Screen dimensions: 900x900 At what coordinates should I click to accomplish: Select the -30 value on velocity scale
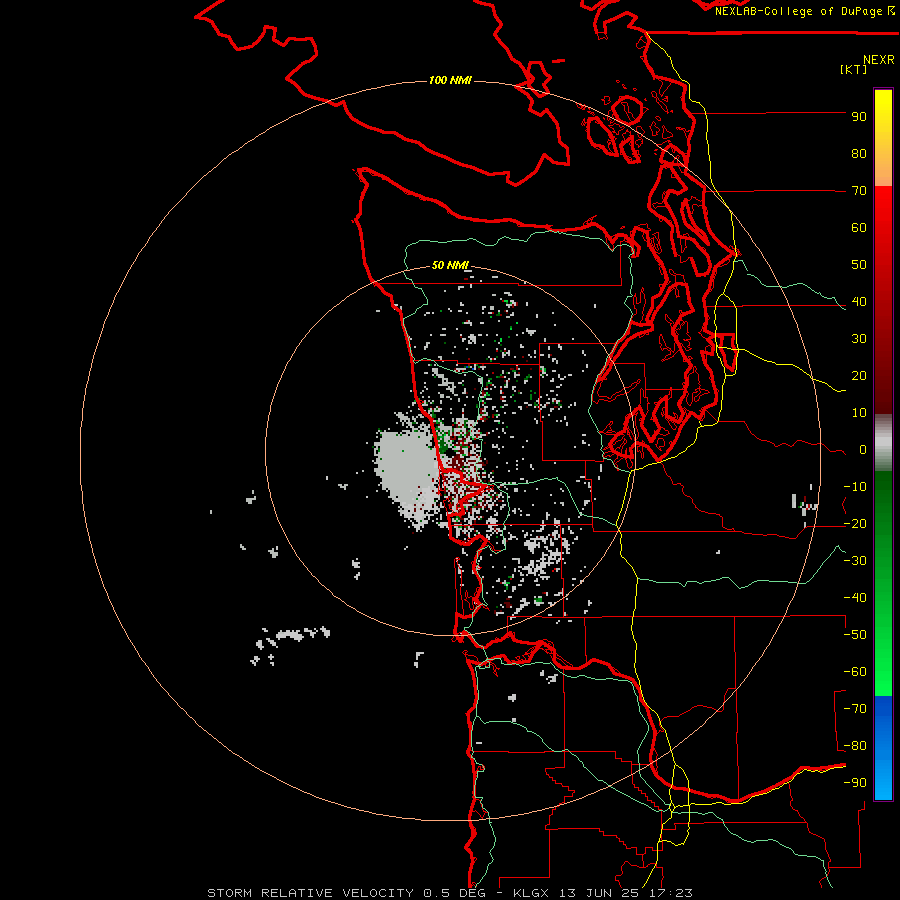[x=855, y=561]
